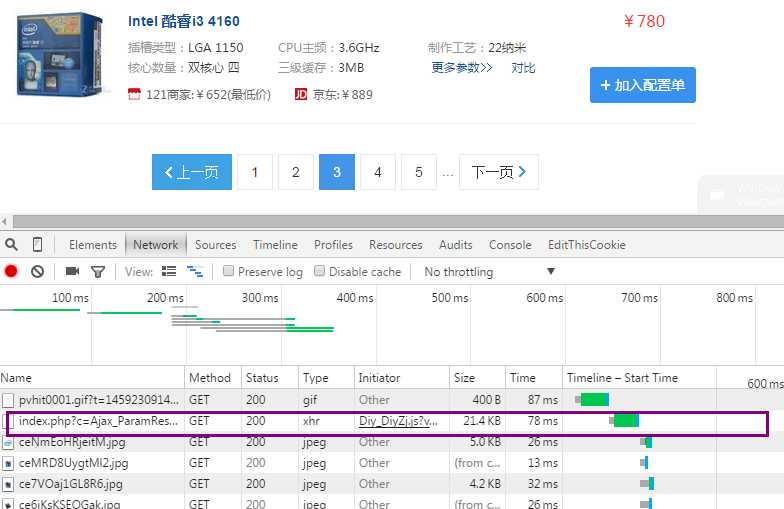Sort requests by Initiator column header
Screen dimensions: 784x509
pyautogui.click(x=402, y=378)
